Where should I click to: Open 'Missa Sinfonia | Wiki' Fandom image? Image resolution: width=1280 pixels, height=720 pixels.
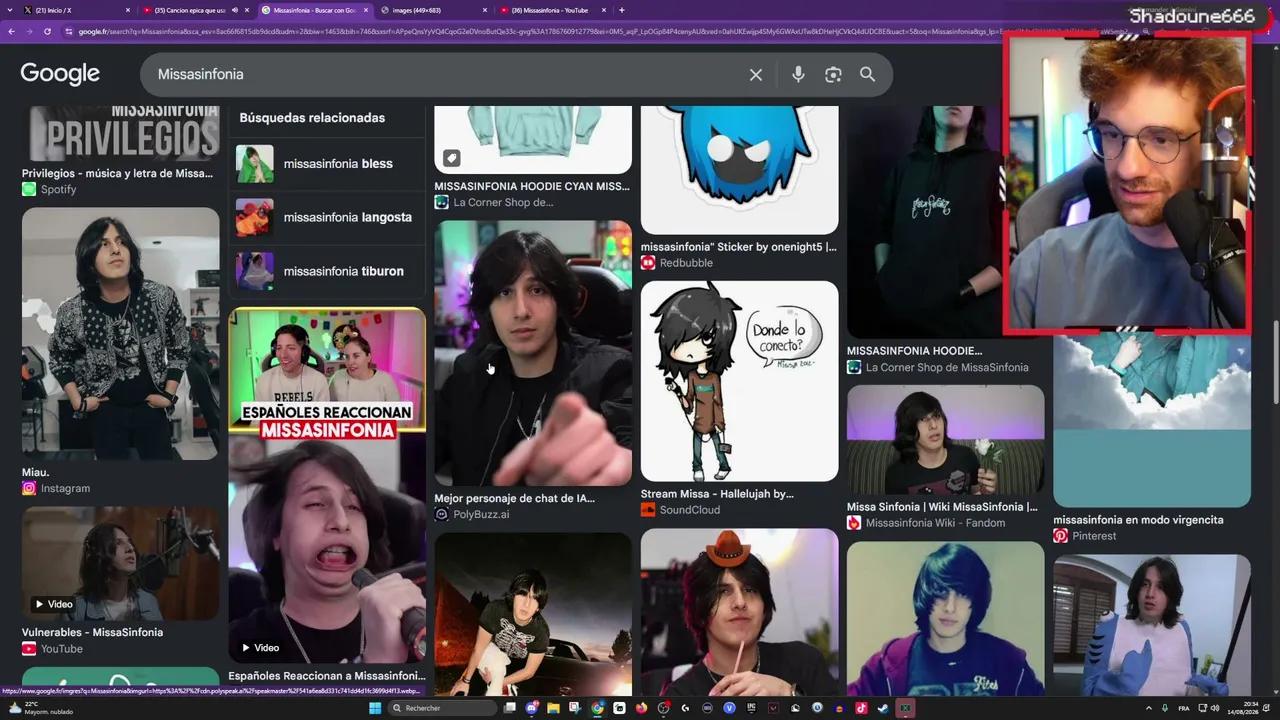[945, 440]
